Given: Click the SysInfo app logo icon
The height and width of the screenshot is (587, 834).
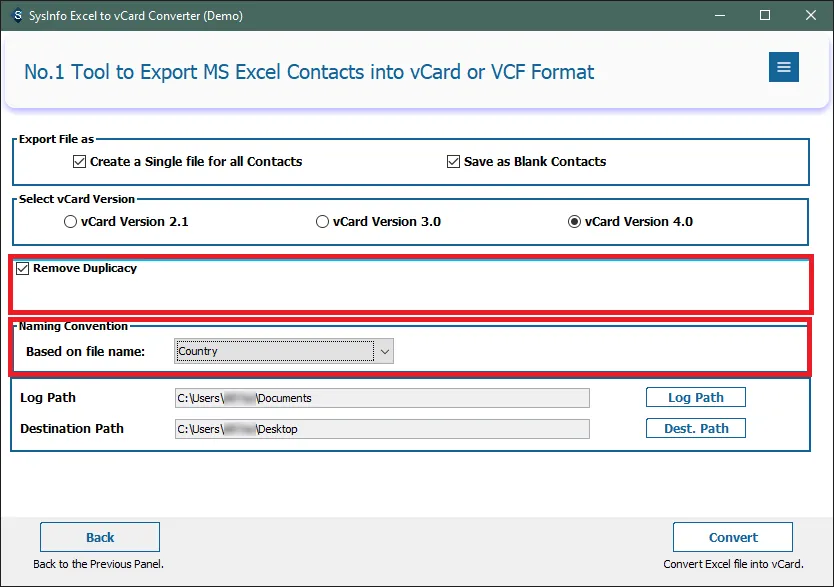Looking at the screenshot, I should [x=14, y=15].
